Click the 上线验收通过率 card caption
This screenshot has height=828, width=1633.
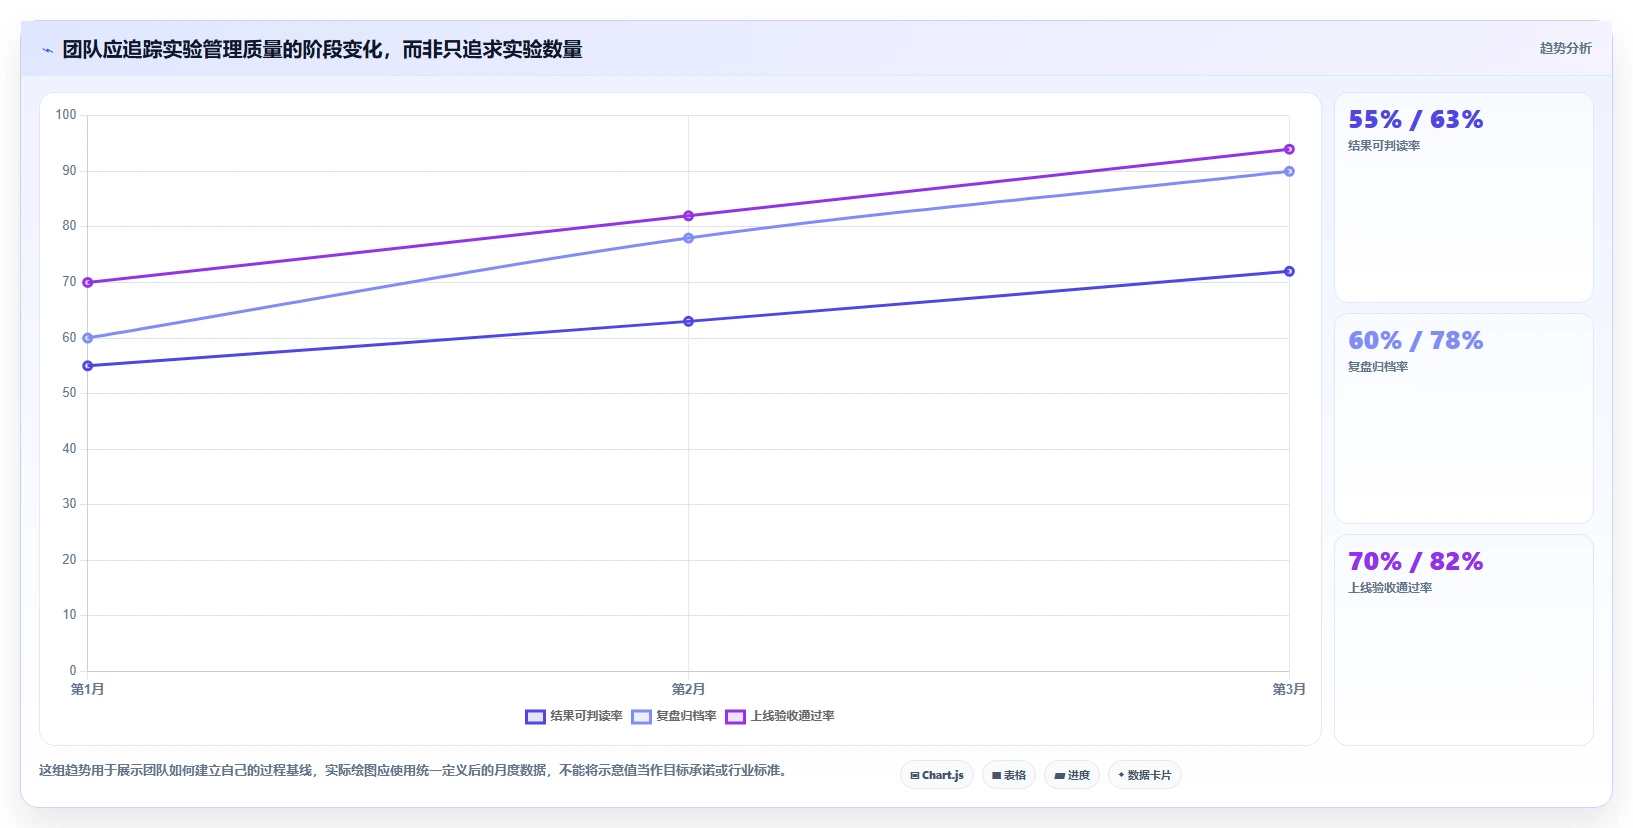pyautogui.click(x=1390, y=588)
